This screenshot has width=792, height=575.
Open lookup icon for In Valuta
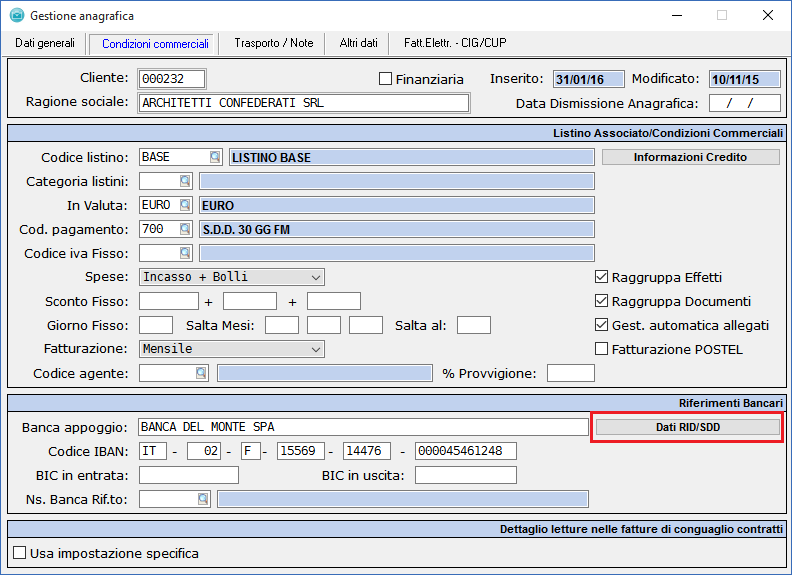pos(185,205)
